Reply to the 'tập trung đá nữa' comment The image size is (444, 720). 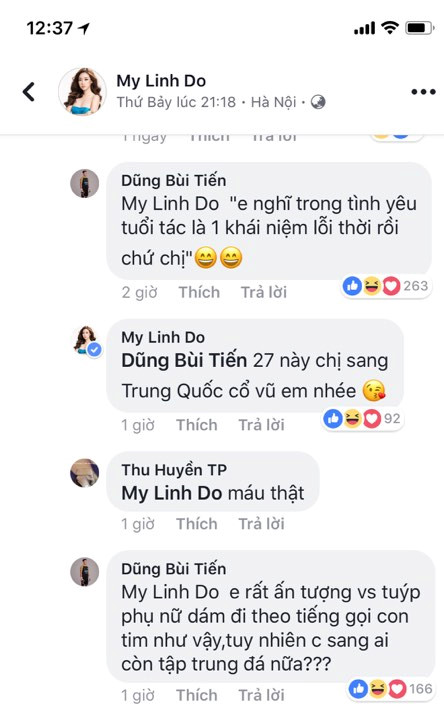(x=261, y=695)
